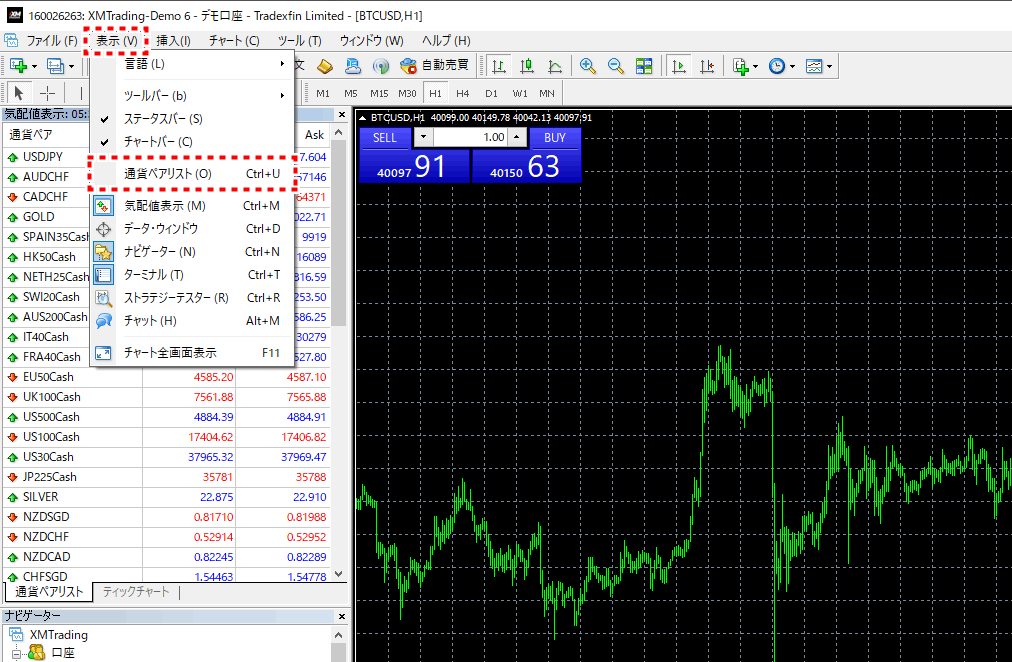Select M15 timeframe
This screenshot has width=1012, height=662.
pyautogui.click(x=379, y=94)
